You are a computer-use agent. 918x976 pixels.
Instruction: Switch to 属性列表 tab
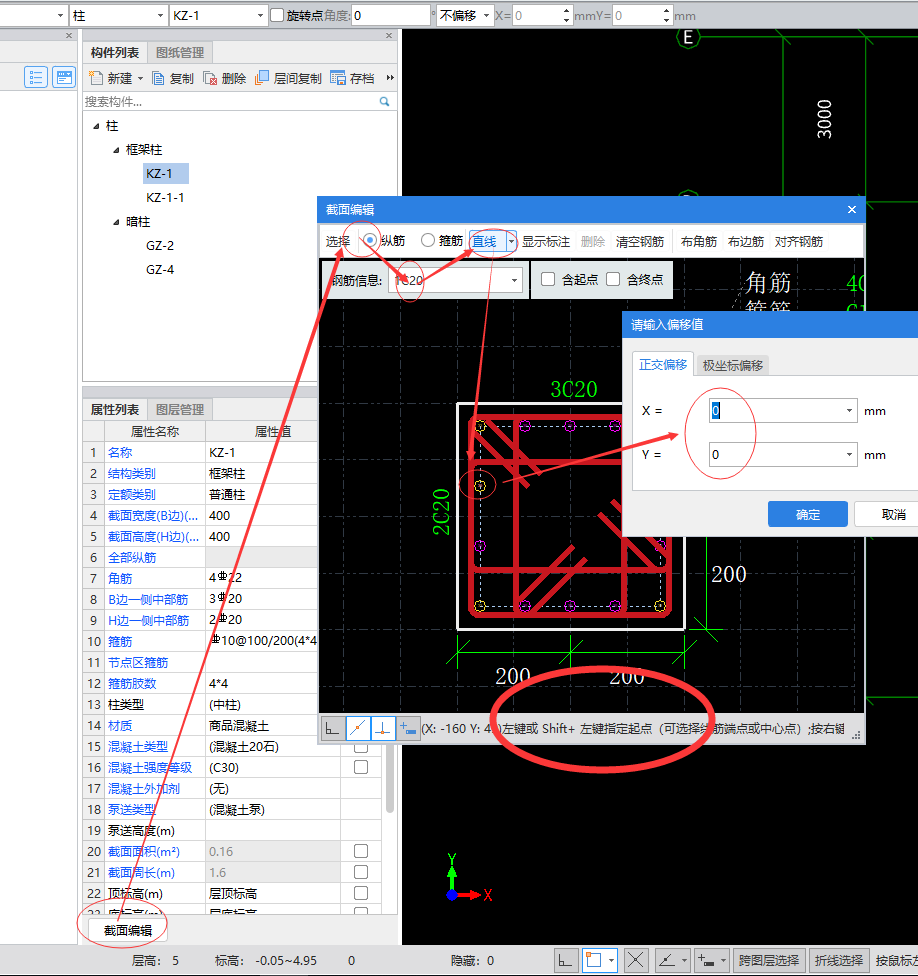tap(115, 410)
